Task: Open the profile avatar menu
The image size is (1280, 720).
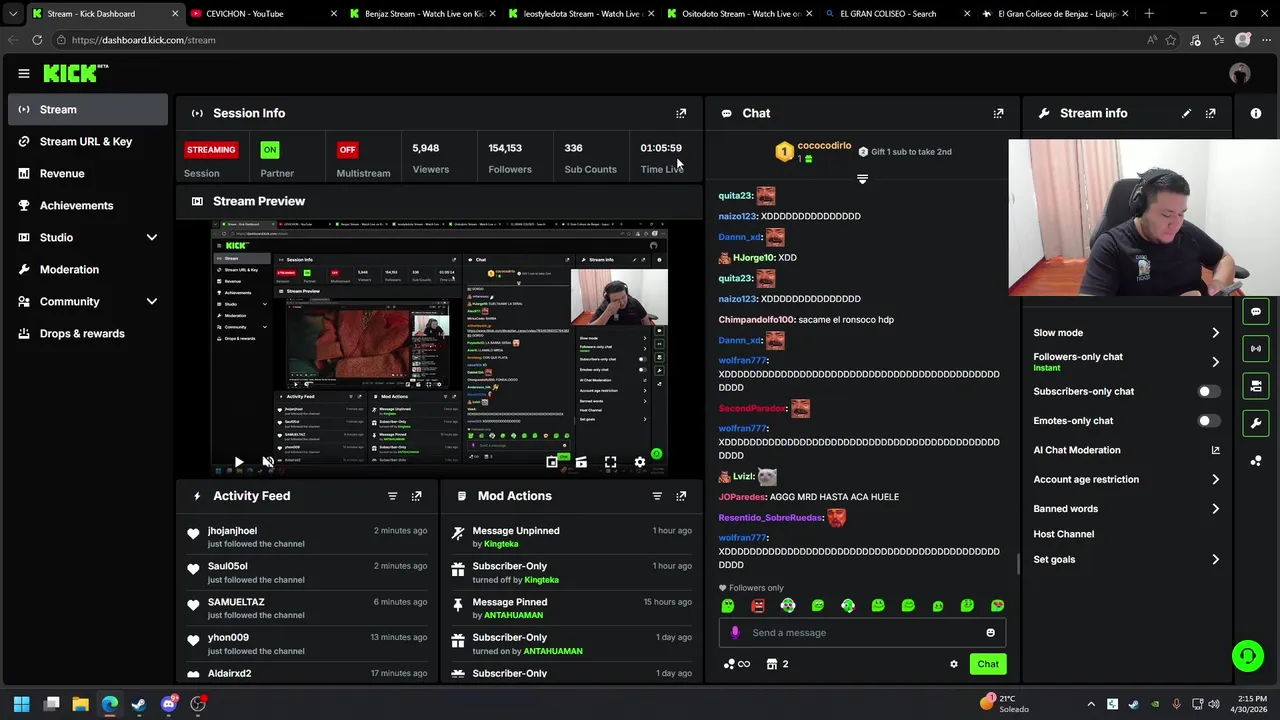Action: pyautogui.click(x=1240, y=73)
